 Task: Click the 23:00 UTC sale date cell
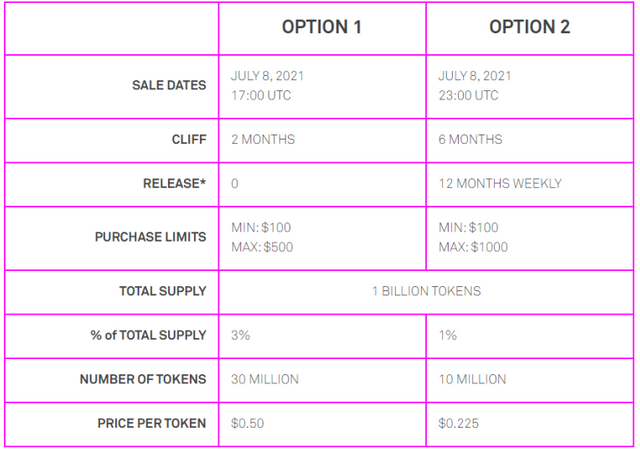(x=530, y=87)
